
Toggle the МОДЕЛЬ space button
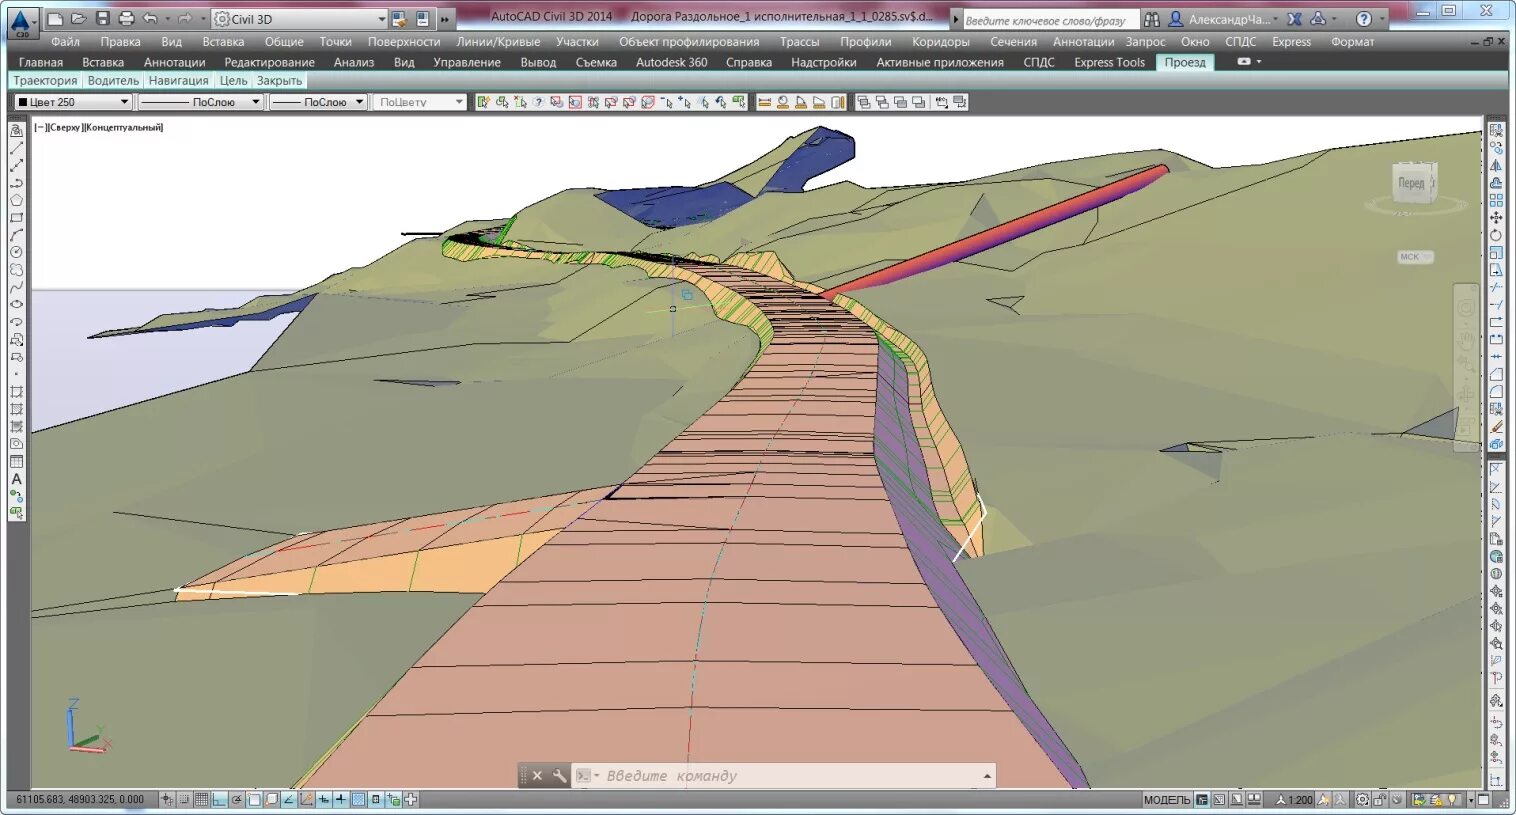[1167, 800]
